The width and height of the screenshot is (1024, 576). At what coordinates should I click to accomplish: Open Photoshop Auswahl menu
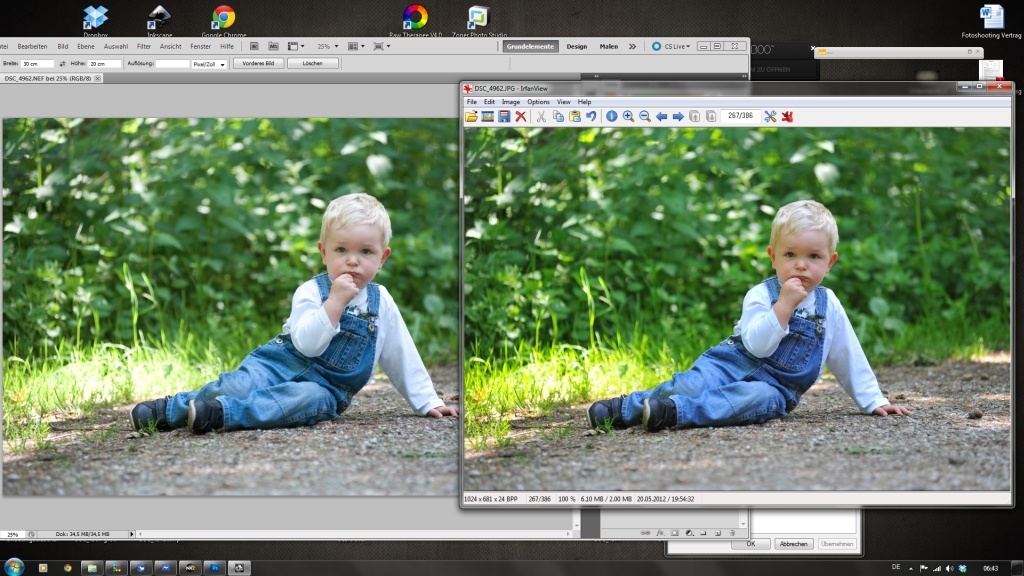116,46
